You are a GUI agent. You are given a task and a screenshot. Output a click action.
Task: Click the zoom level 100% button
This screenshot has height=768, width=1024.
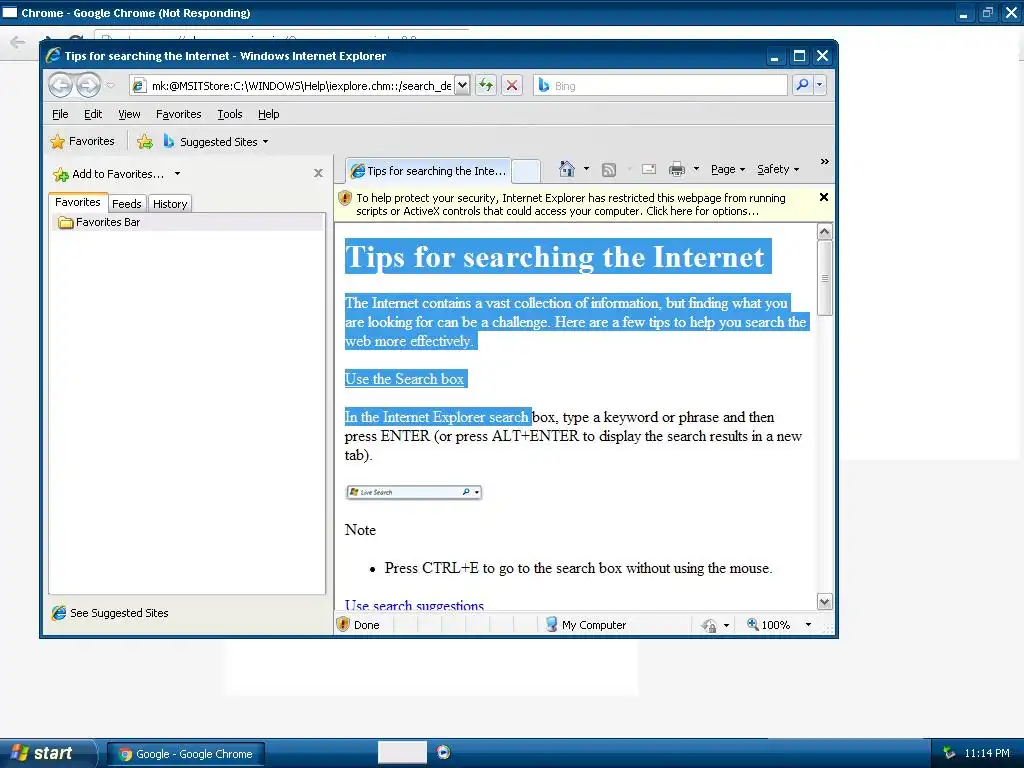coord(768,625)
